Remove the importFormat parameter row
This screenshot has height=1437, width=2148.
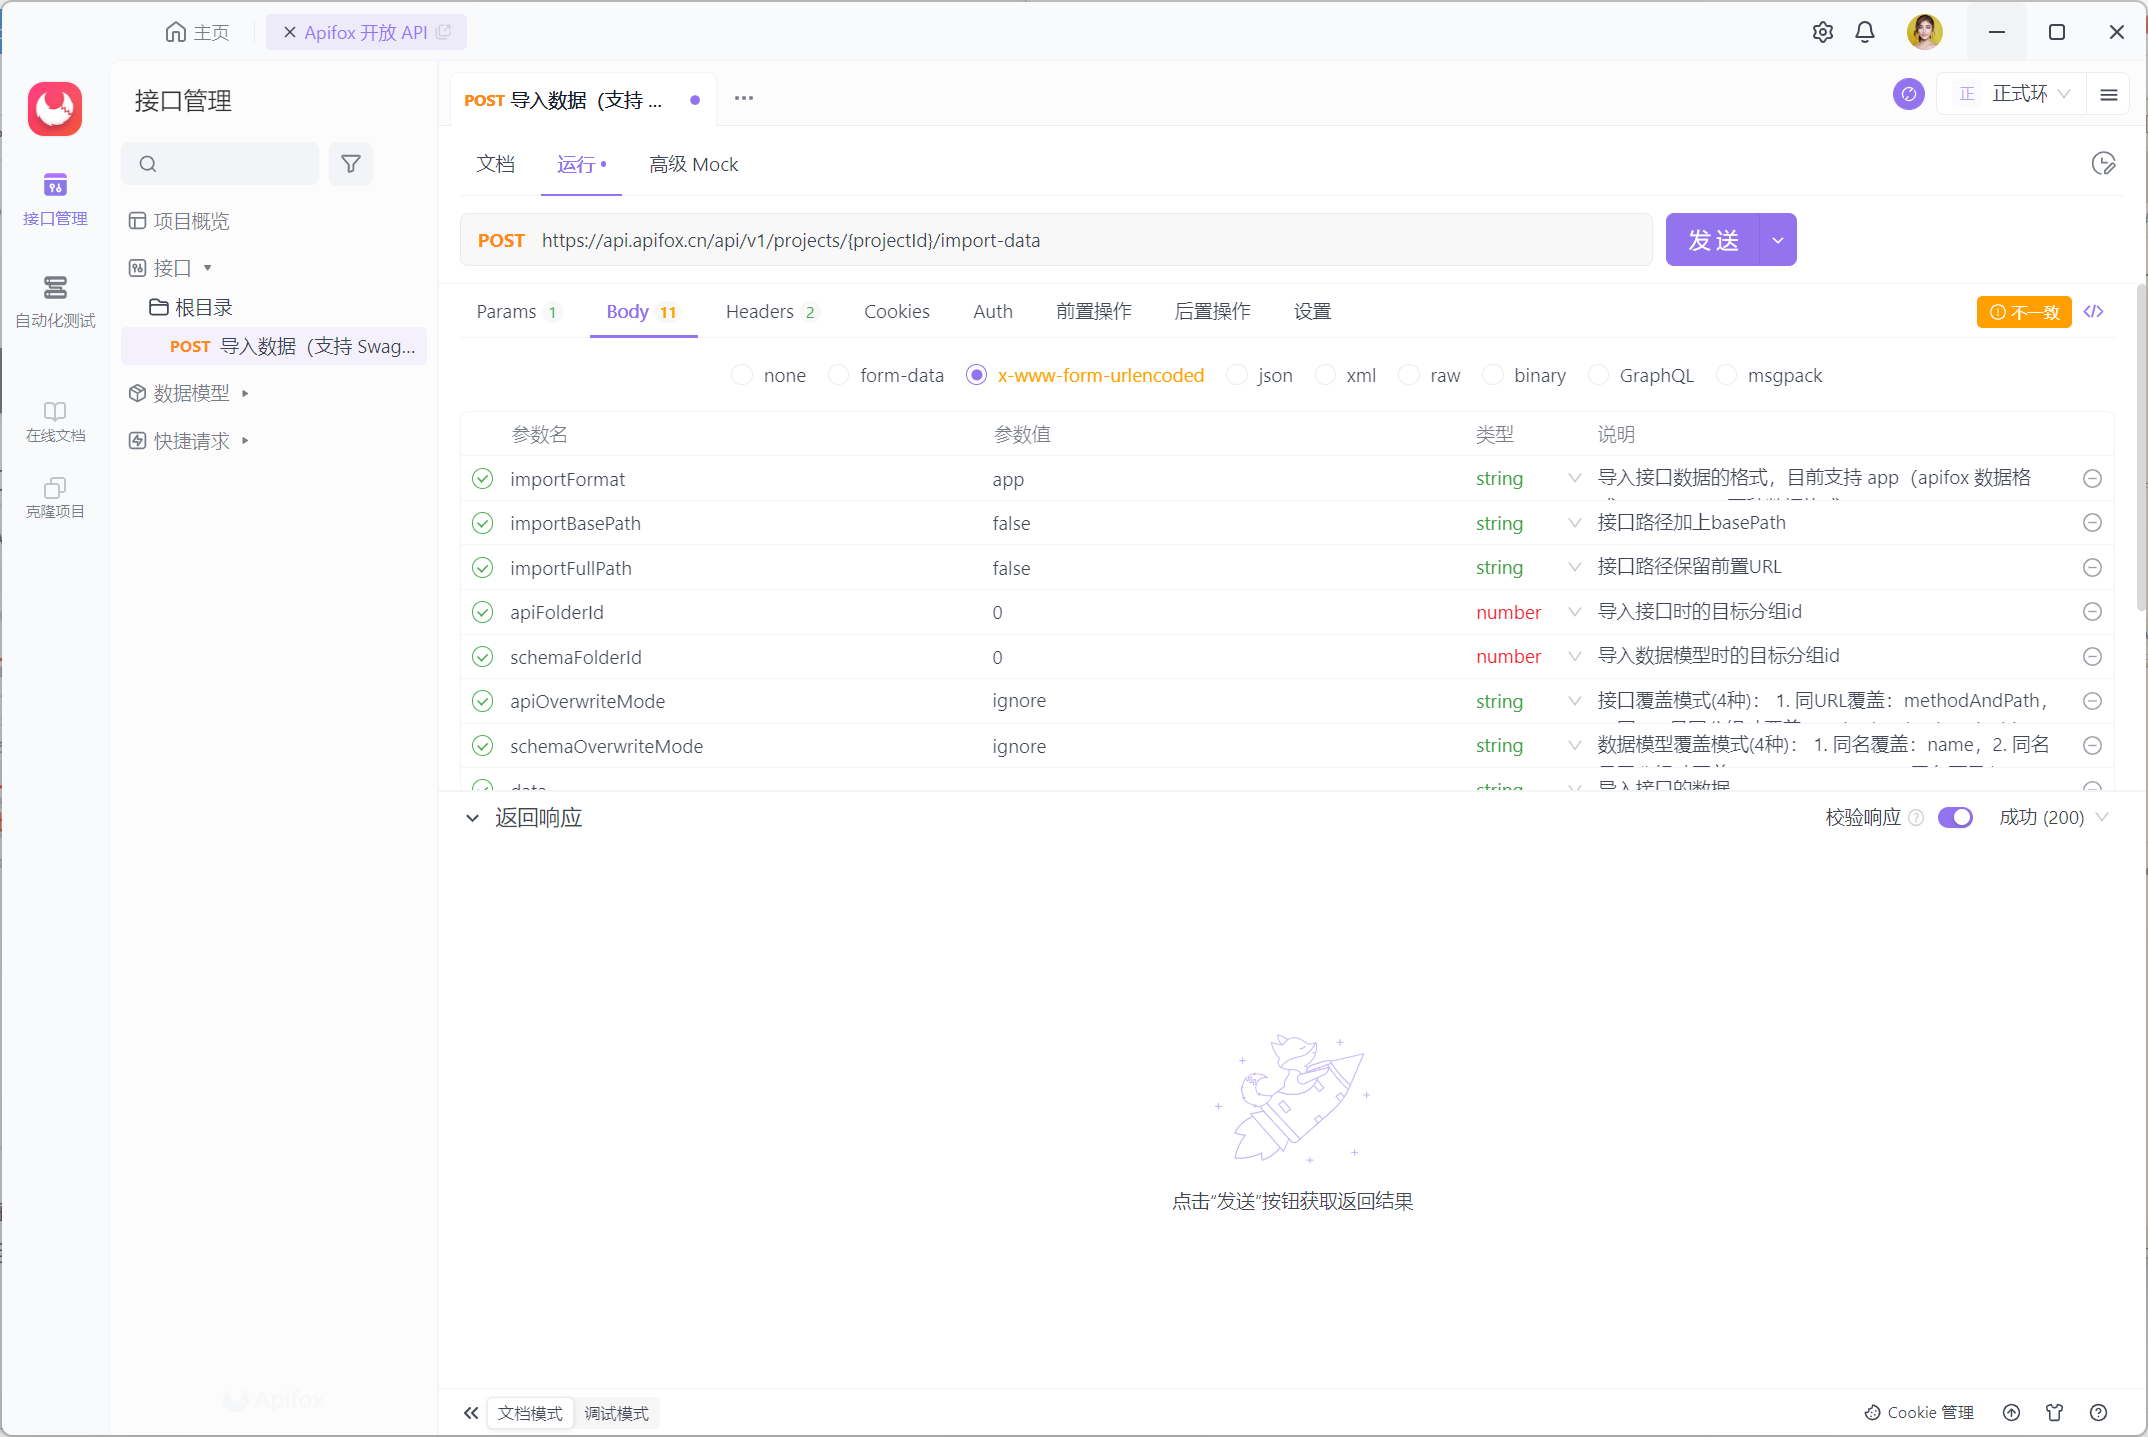click(2092, 479)
